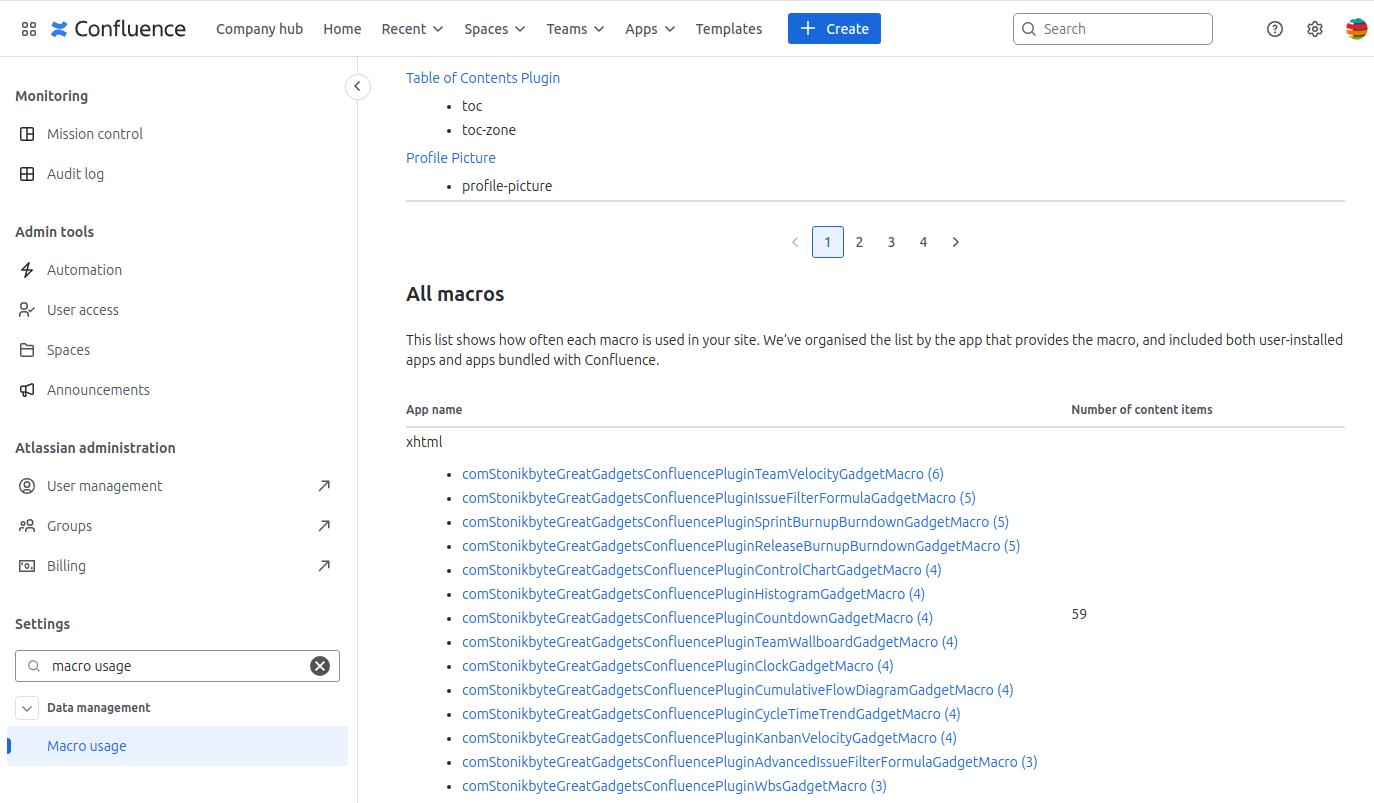This screenshot has height=803, width=1374.
Task: Click the settings search input field
Action: pyautogui.click(x=177, y=666)
